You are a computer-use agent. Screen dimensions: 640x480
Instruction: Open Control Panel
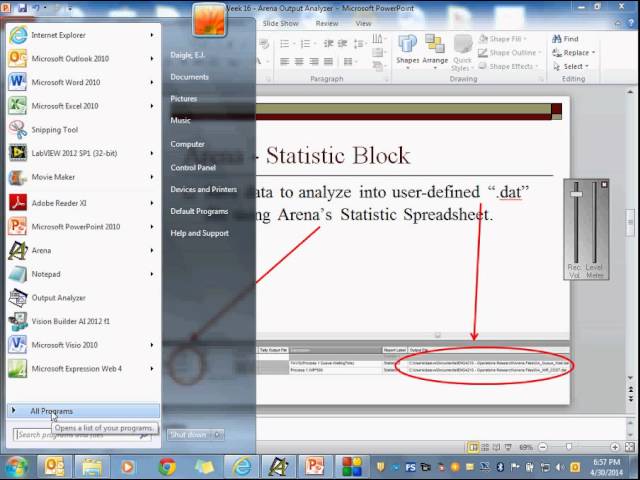coord(193,168)
